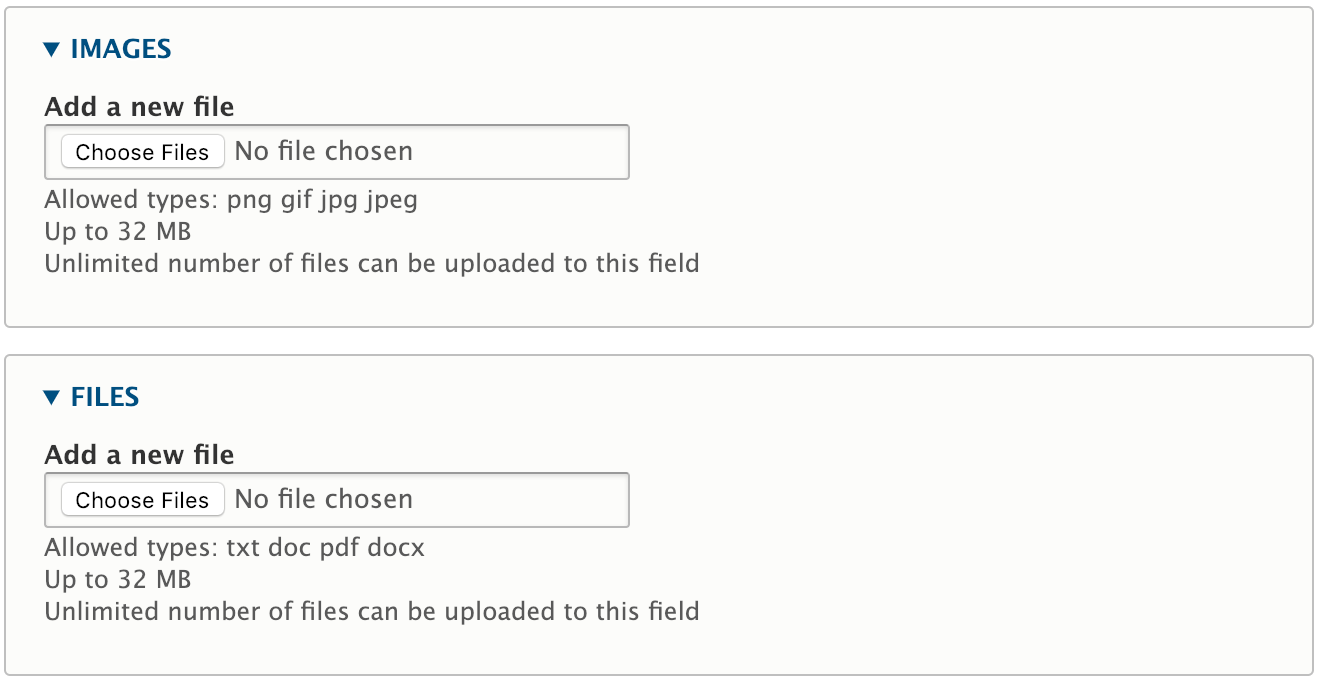Screen dimensions: 1320x682
Task: Click the FILES section title
Action: coord(105,396)
